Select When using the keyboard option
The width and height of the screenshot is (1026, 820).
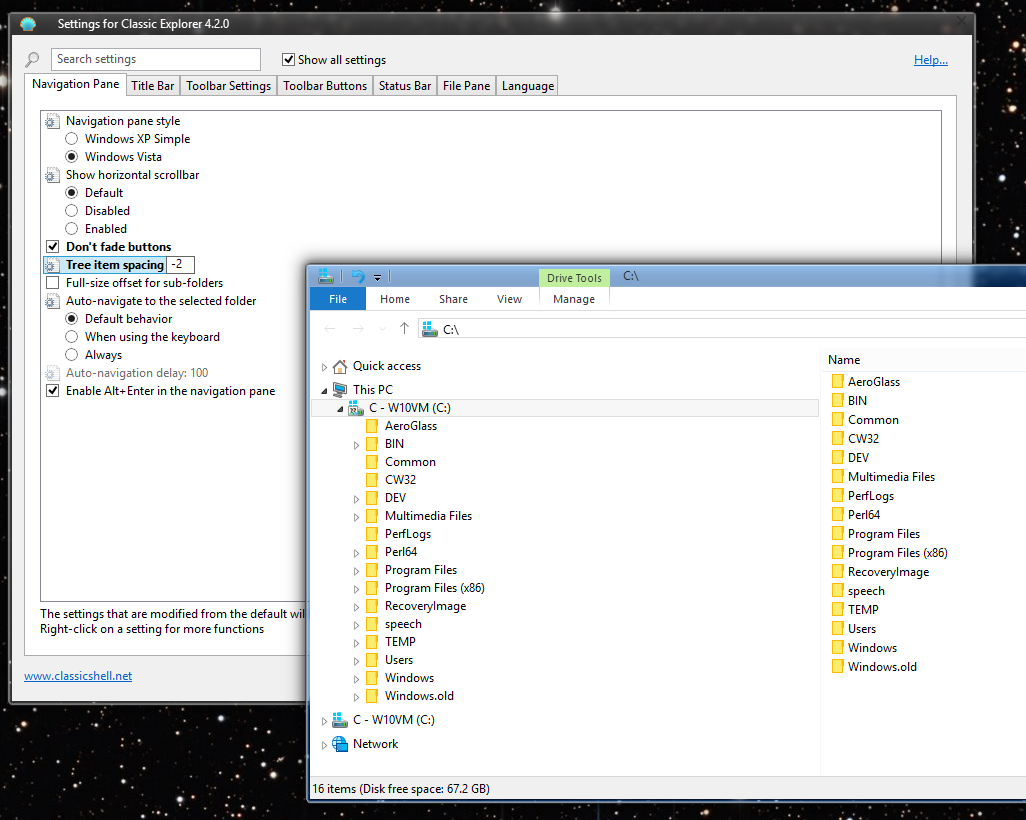(x=72, y=337)
